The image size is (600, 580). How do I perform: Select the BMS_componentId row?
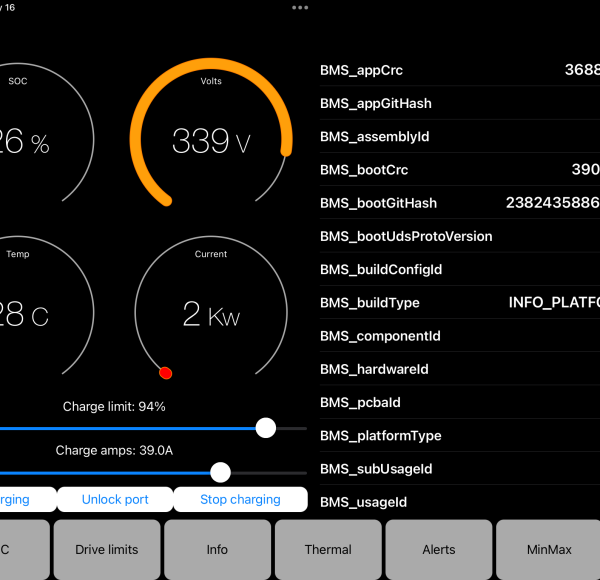click(460, 336)
